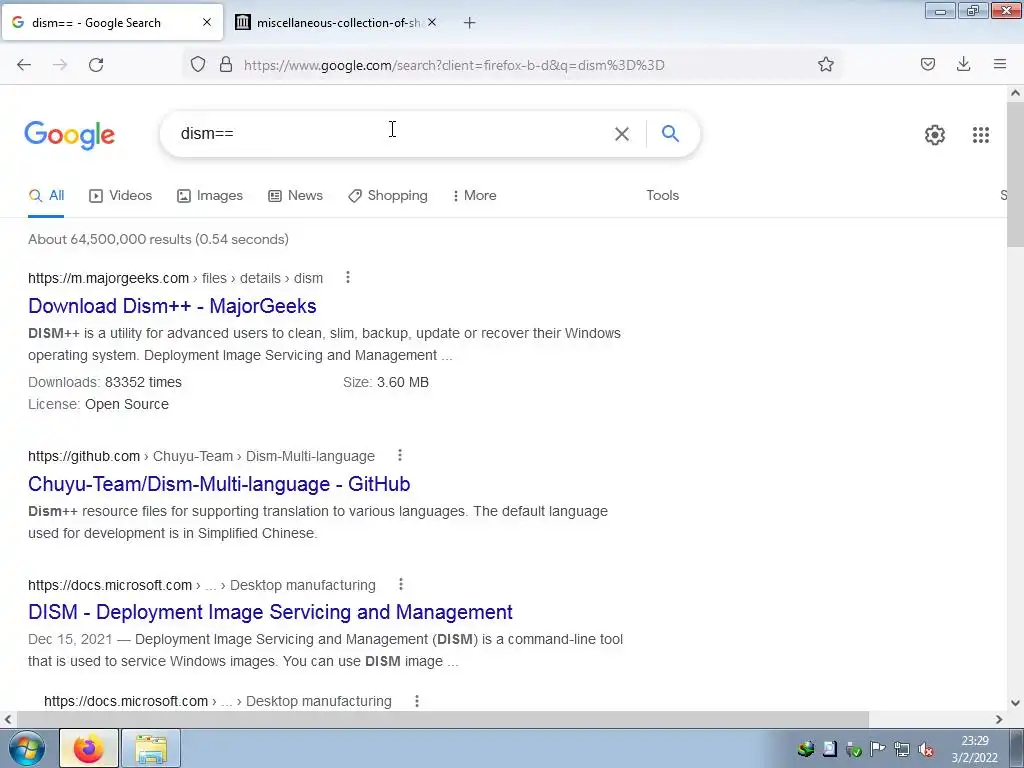Open the Downloads panel

click(963, 64)
